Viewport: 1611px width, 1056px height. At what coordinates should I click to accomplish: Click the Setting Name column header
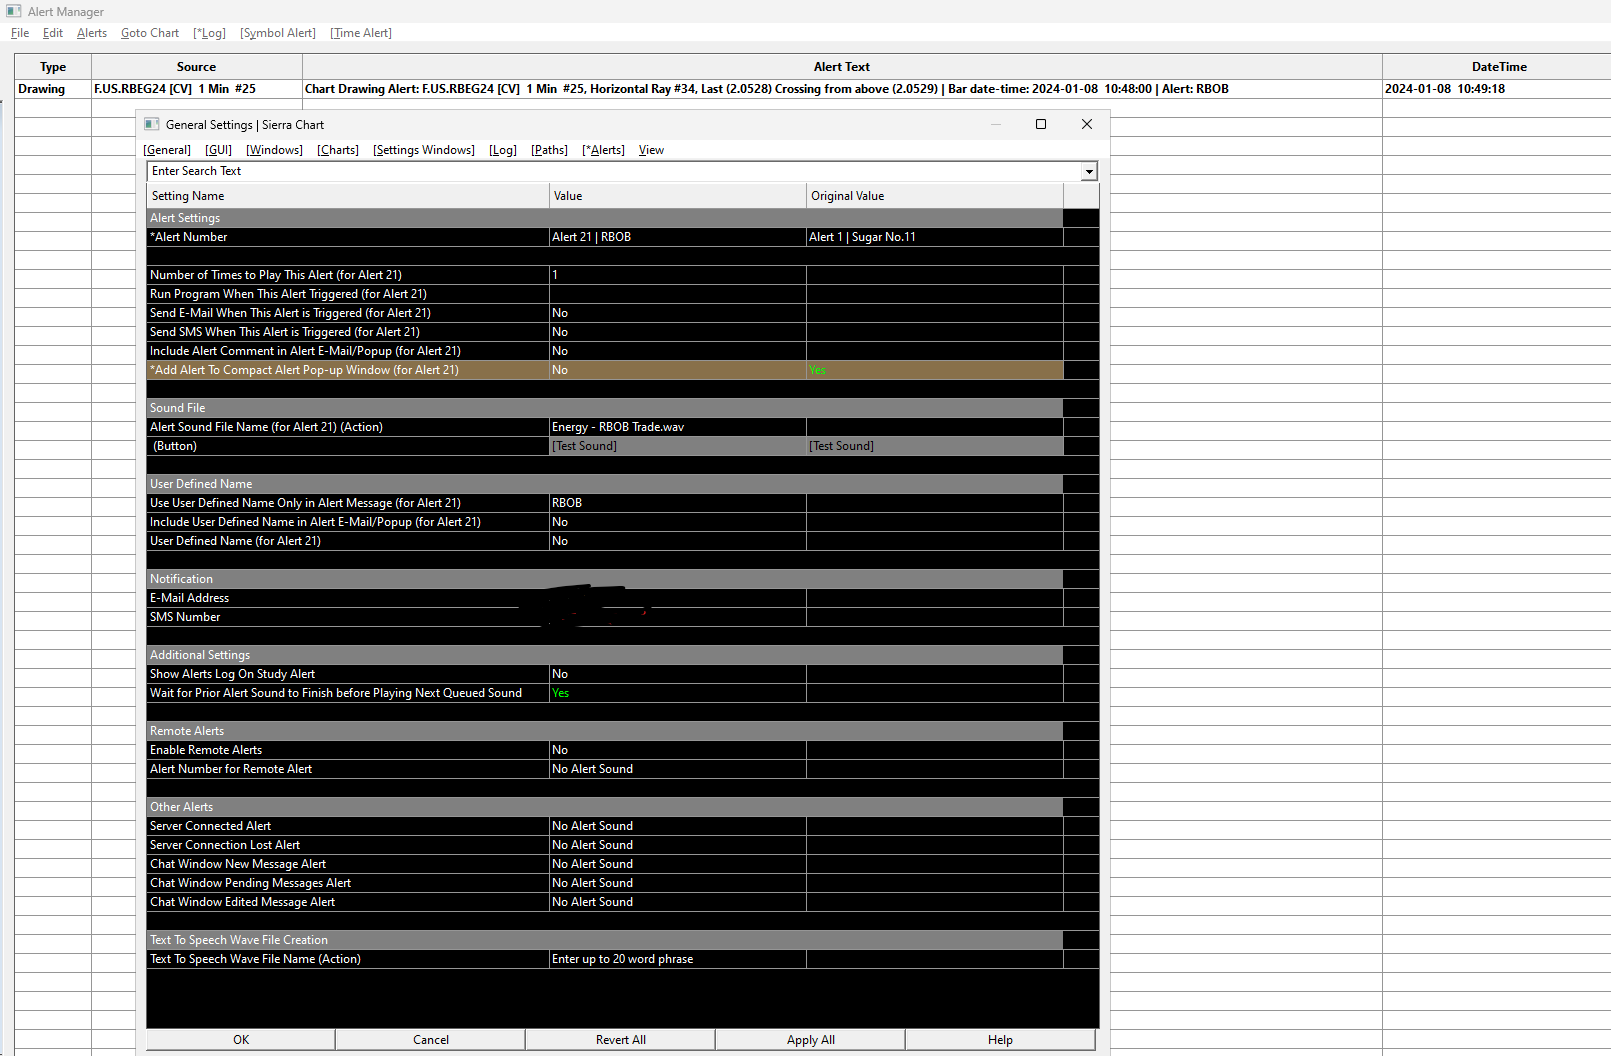348,196
